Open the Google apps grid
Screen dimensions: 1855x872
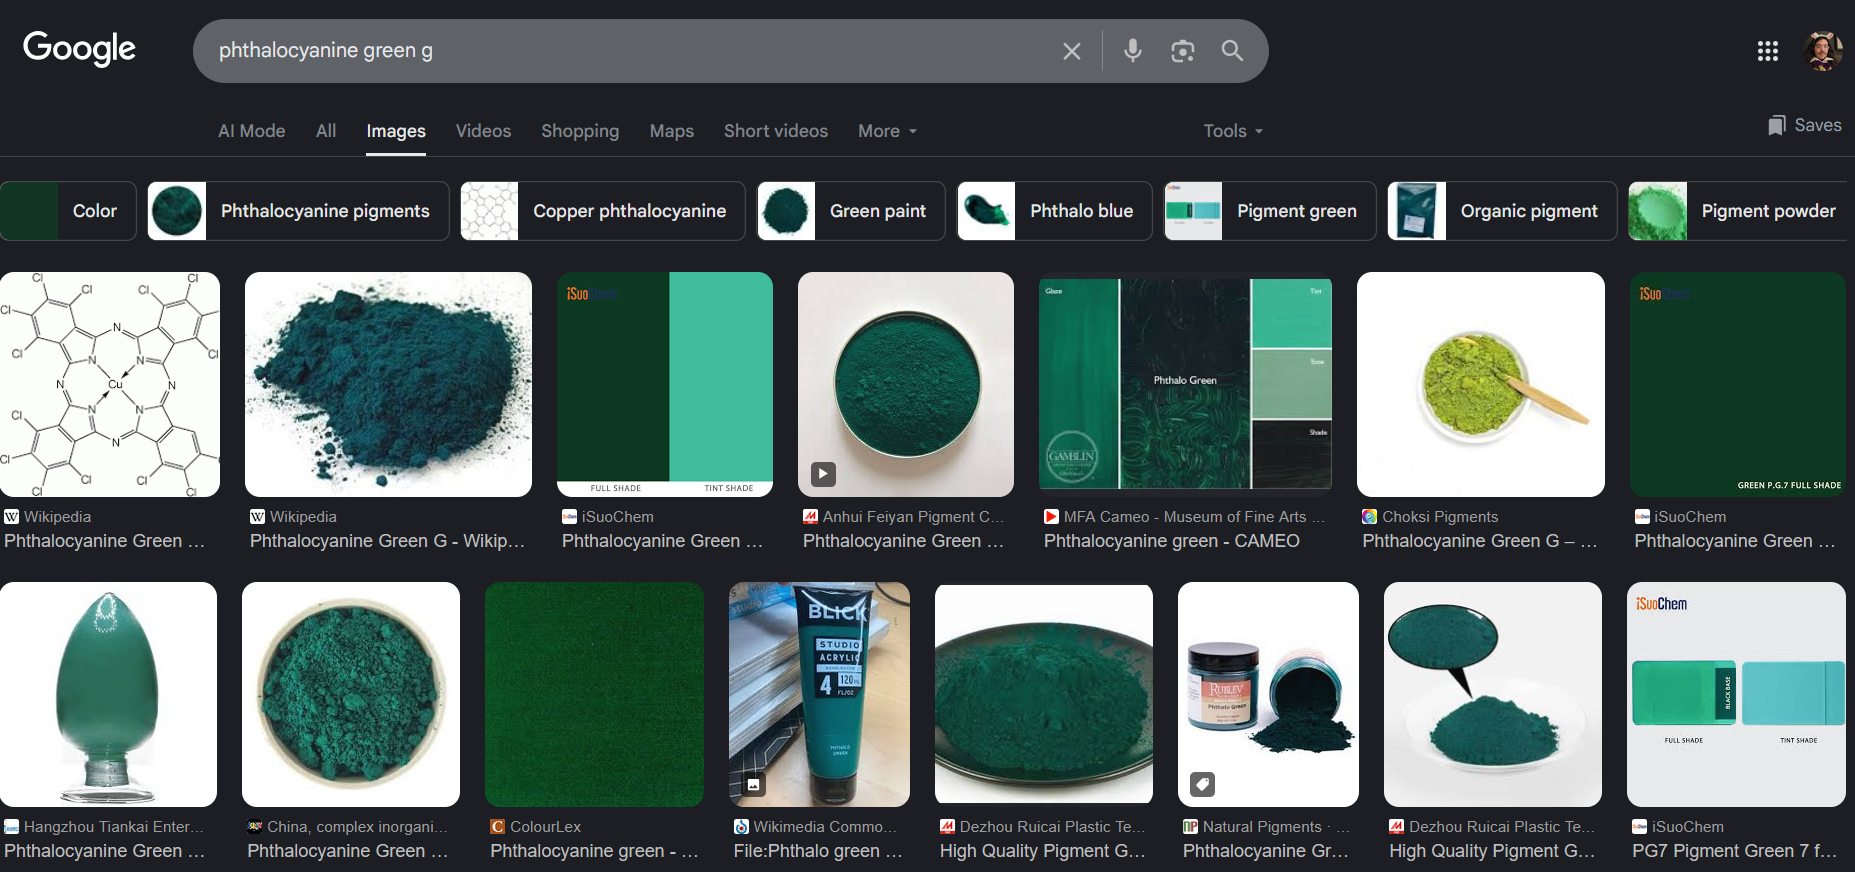[1767, 51]
